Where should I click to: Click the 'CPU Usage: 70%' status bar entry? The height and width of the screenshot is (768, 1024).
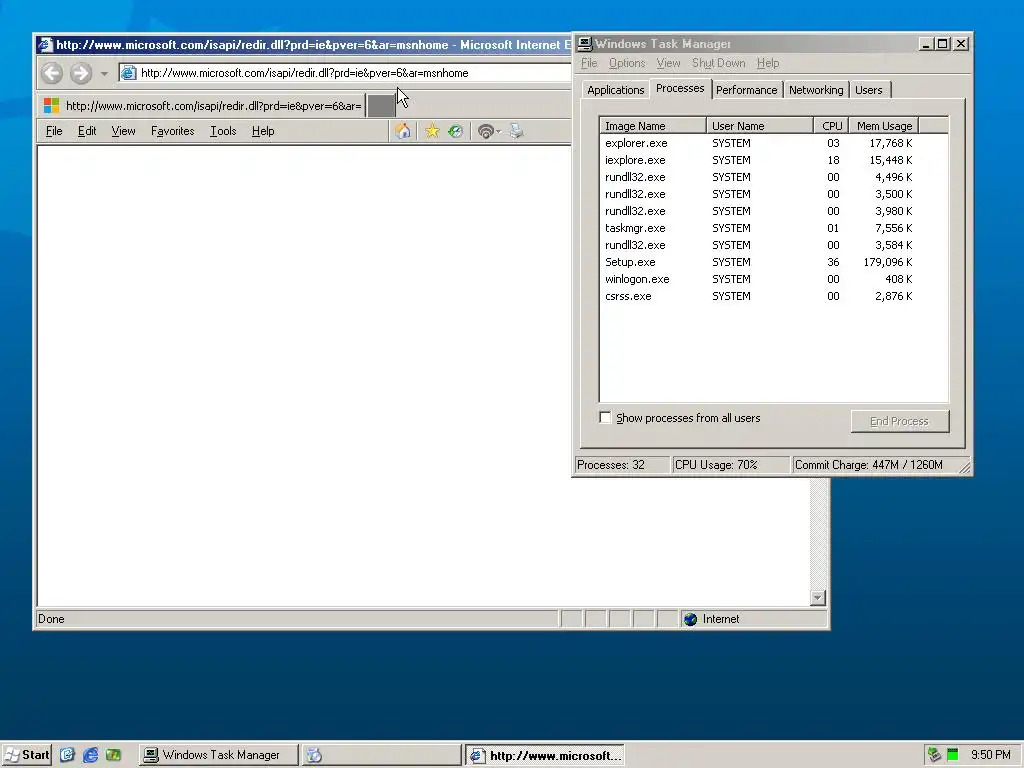(x=731, y=465)
